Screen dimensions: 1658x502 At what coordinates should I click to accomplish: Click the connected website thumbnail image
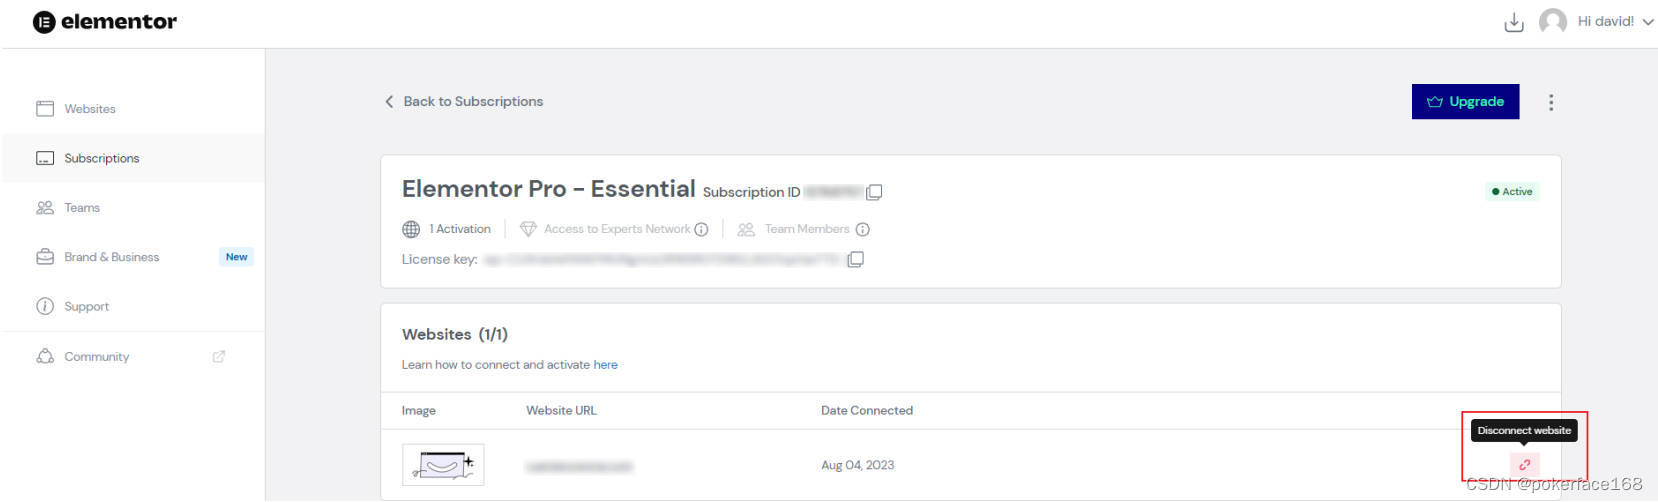pyautogui.click(x=443, y=465)
